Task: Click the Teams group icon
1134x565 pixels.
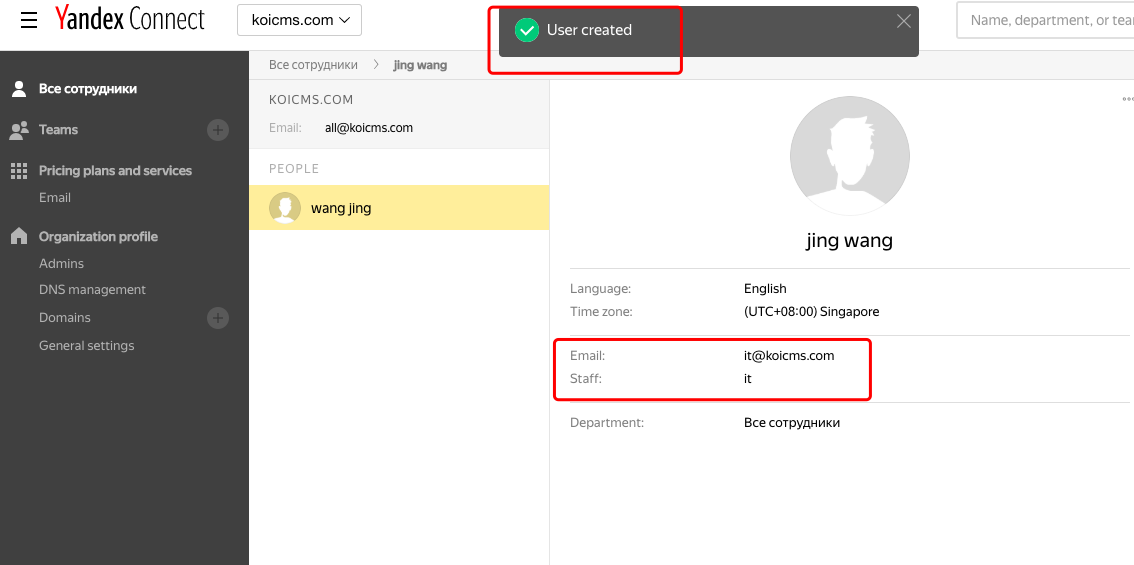Action: (x=19, y=130)
